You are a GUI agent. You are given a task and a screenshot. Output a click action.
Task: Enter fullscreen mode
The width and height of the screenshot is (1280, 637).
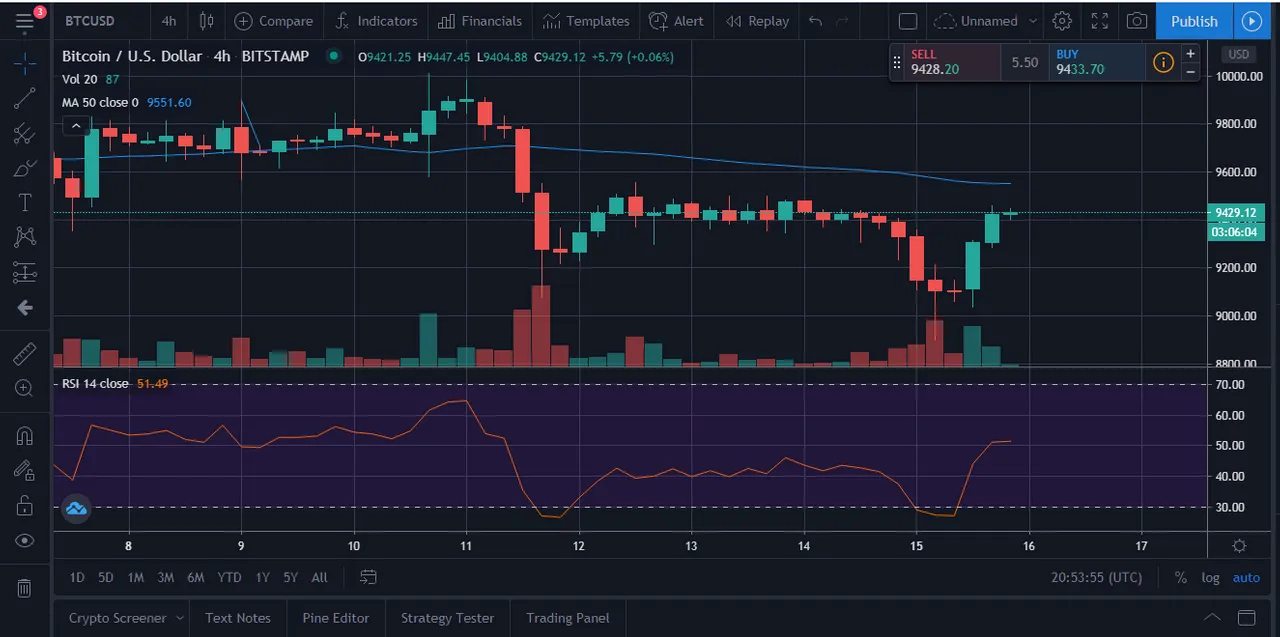click(x=1099, y=21)
